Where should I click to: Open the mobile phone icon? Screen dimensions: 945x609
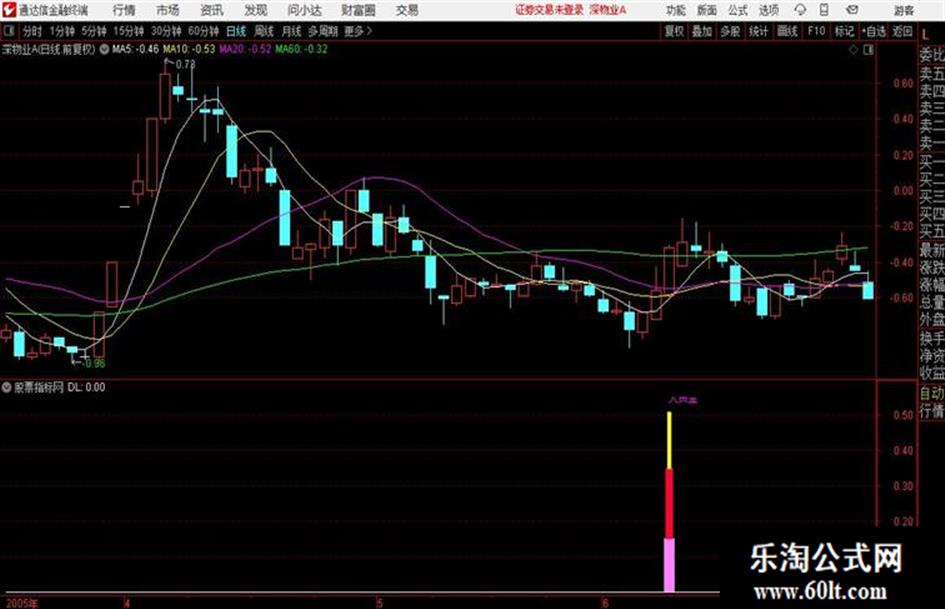point(824,10)
